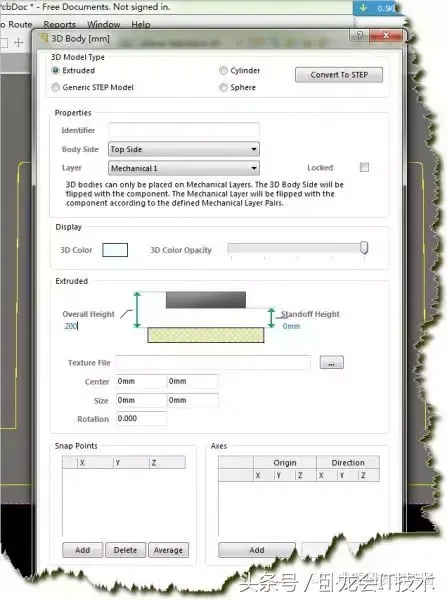Click the Size first value field
Viewport: 447px width, 600px height.
pos(141,400)
